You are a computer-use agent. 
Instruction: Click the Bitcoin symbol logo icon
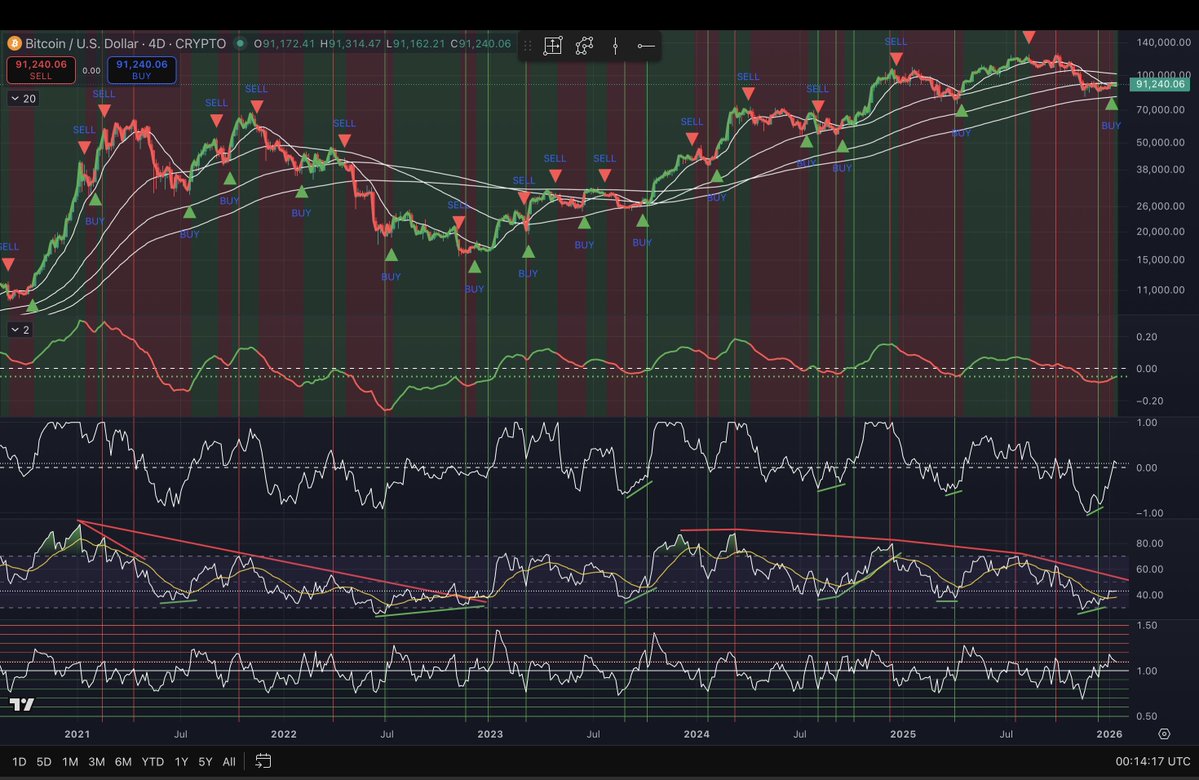(x=14, y=44)
